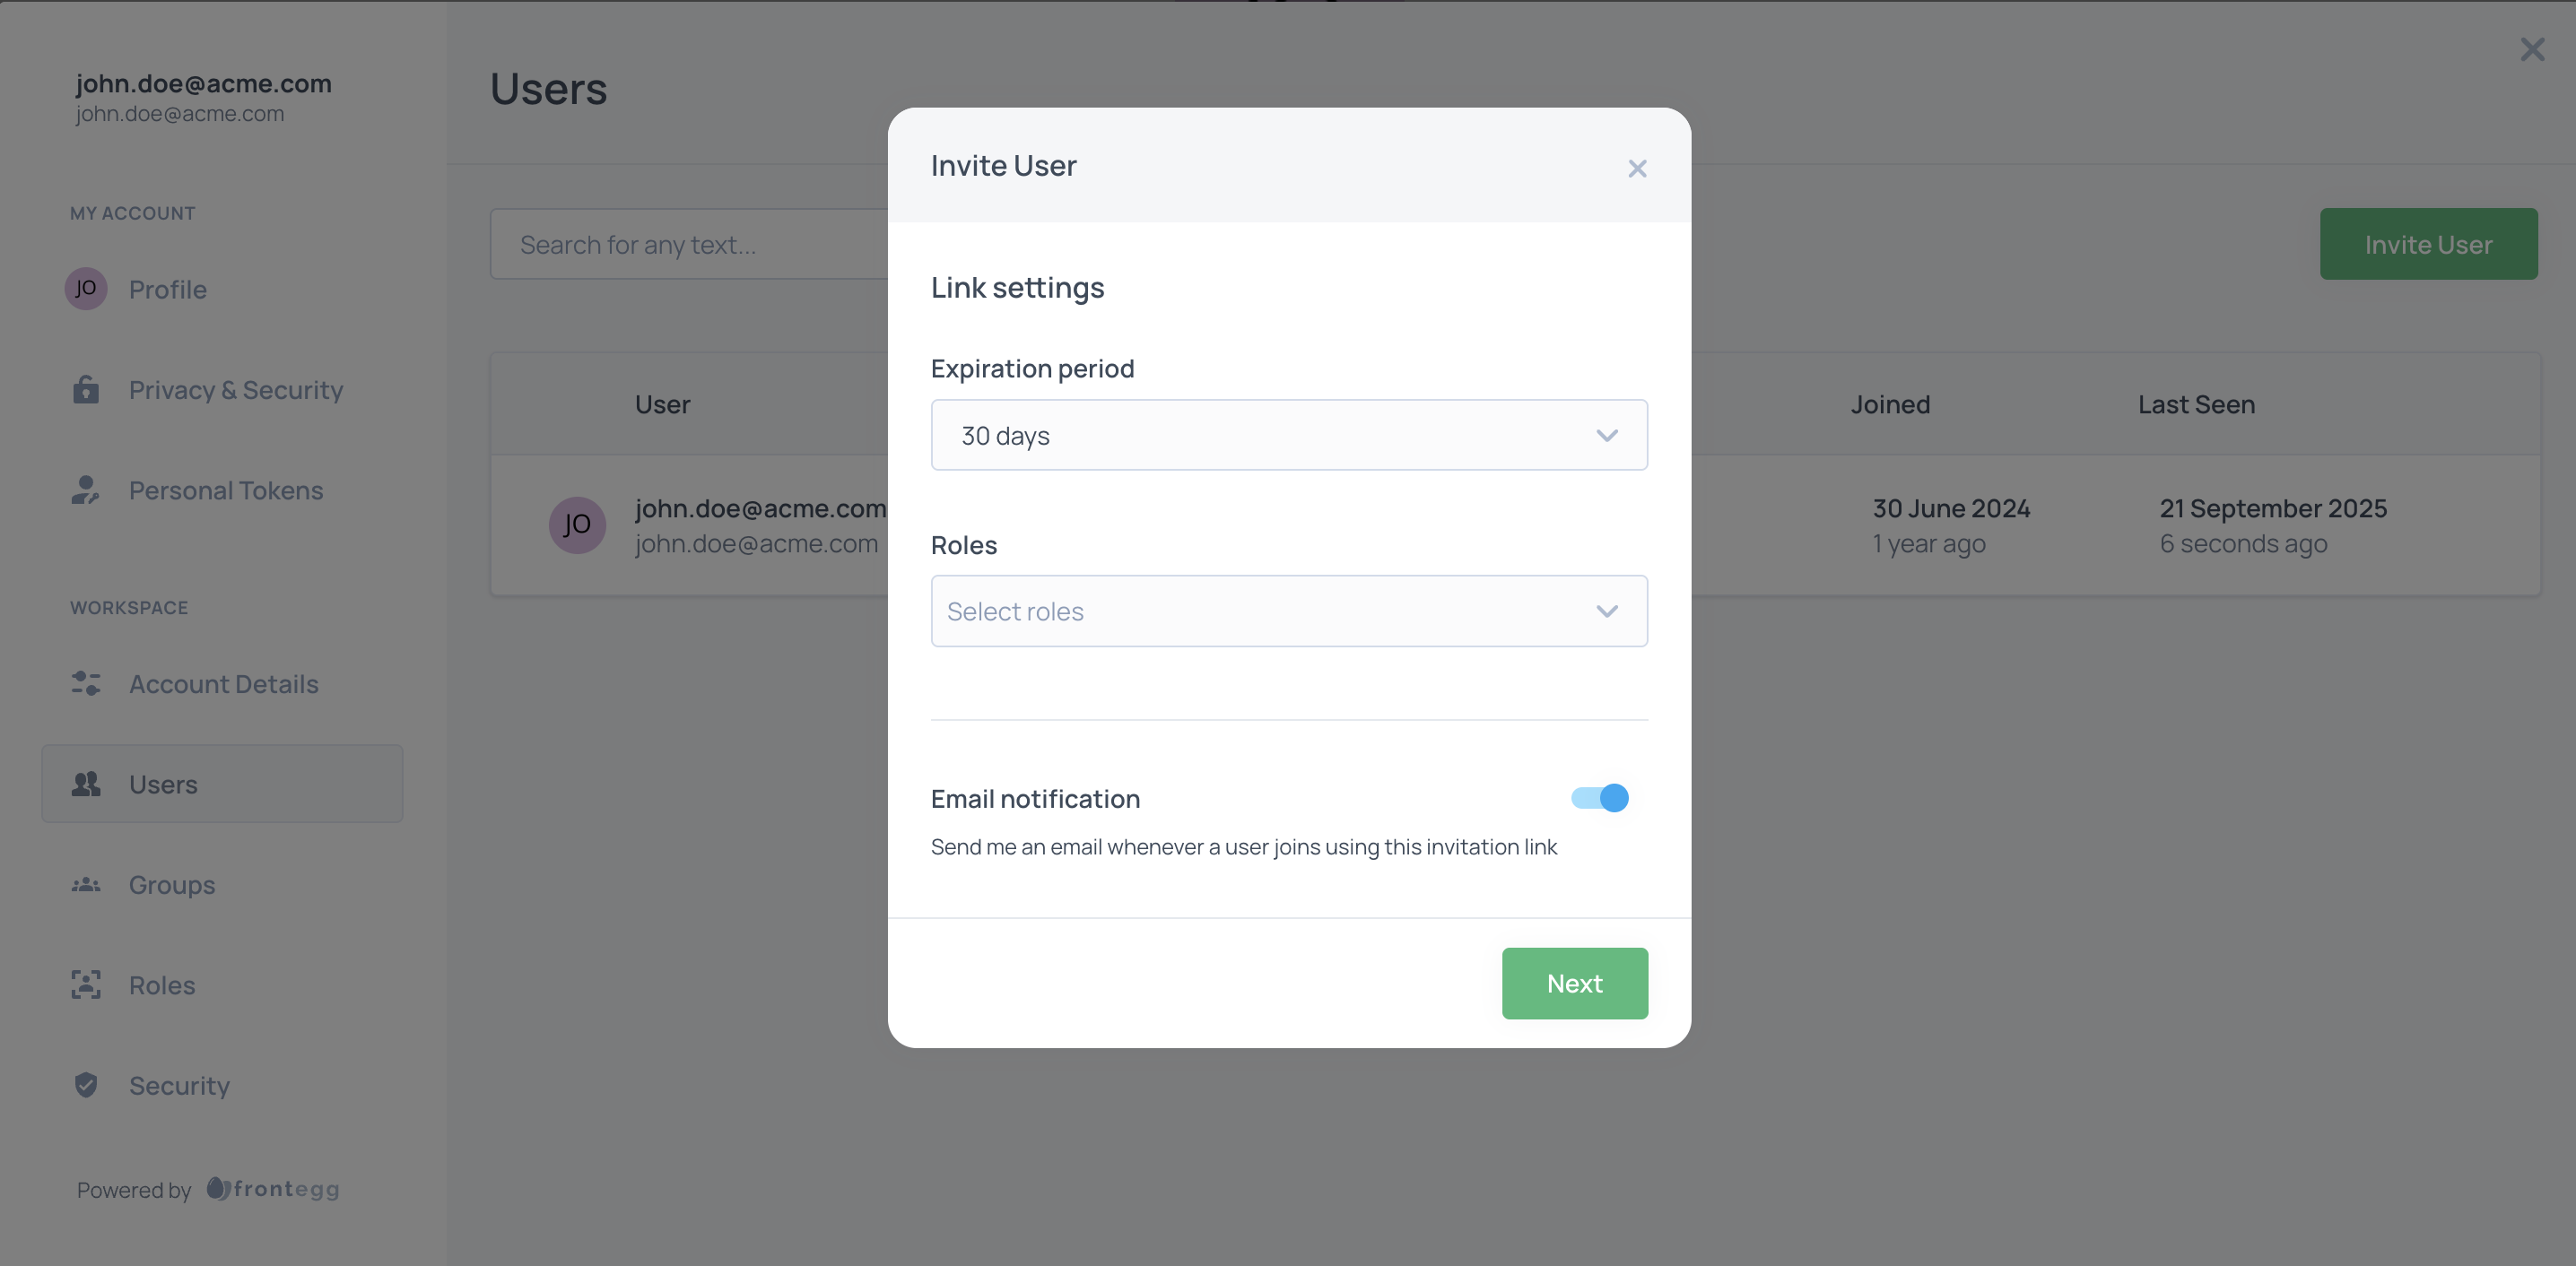Image resolution: width=2576 pixels, height=1266 pixels.
Task: Click the green Invite User button
Action: tap(2428, 243)
